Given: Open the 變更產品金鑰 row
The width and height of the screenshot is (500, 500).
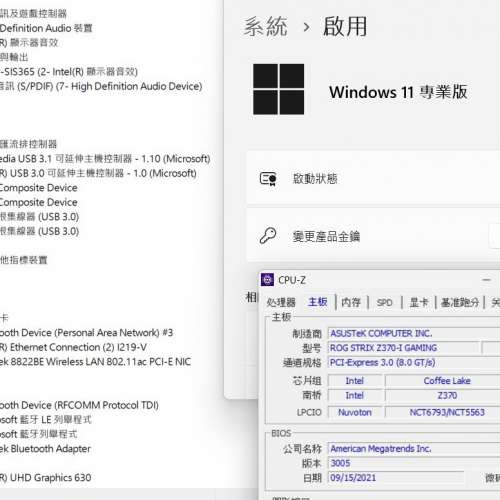Looking at the screenshot, I should point(373,236).
